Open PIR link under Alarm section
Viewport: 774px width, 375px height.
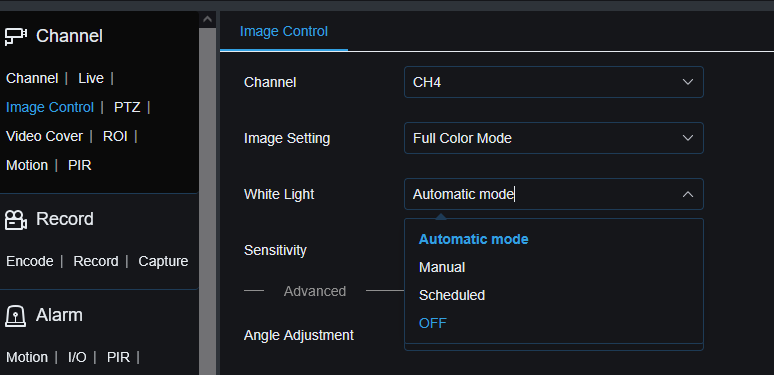coord(118,357)
